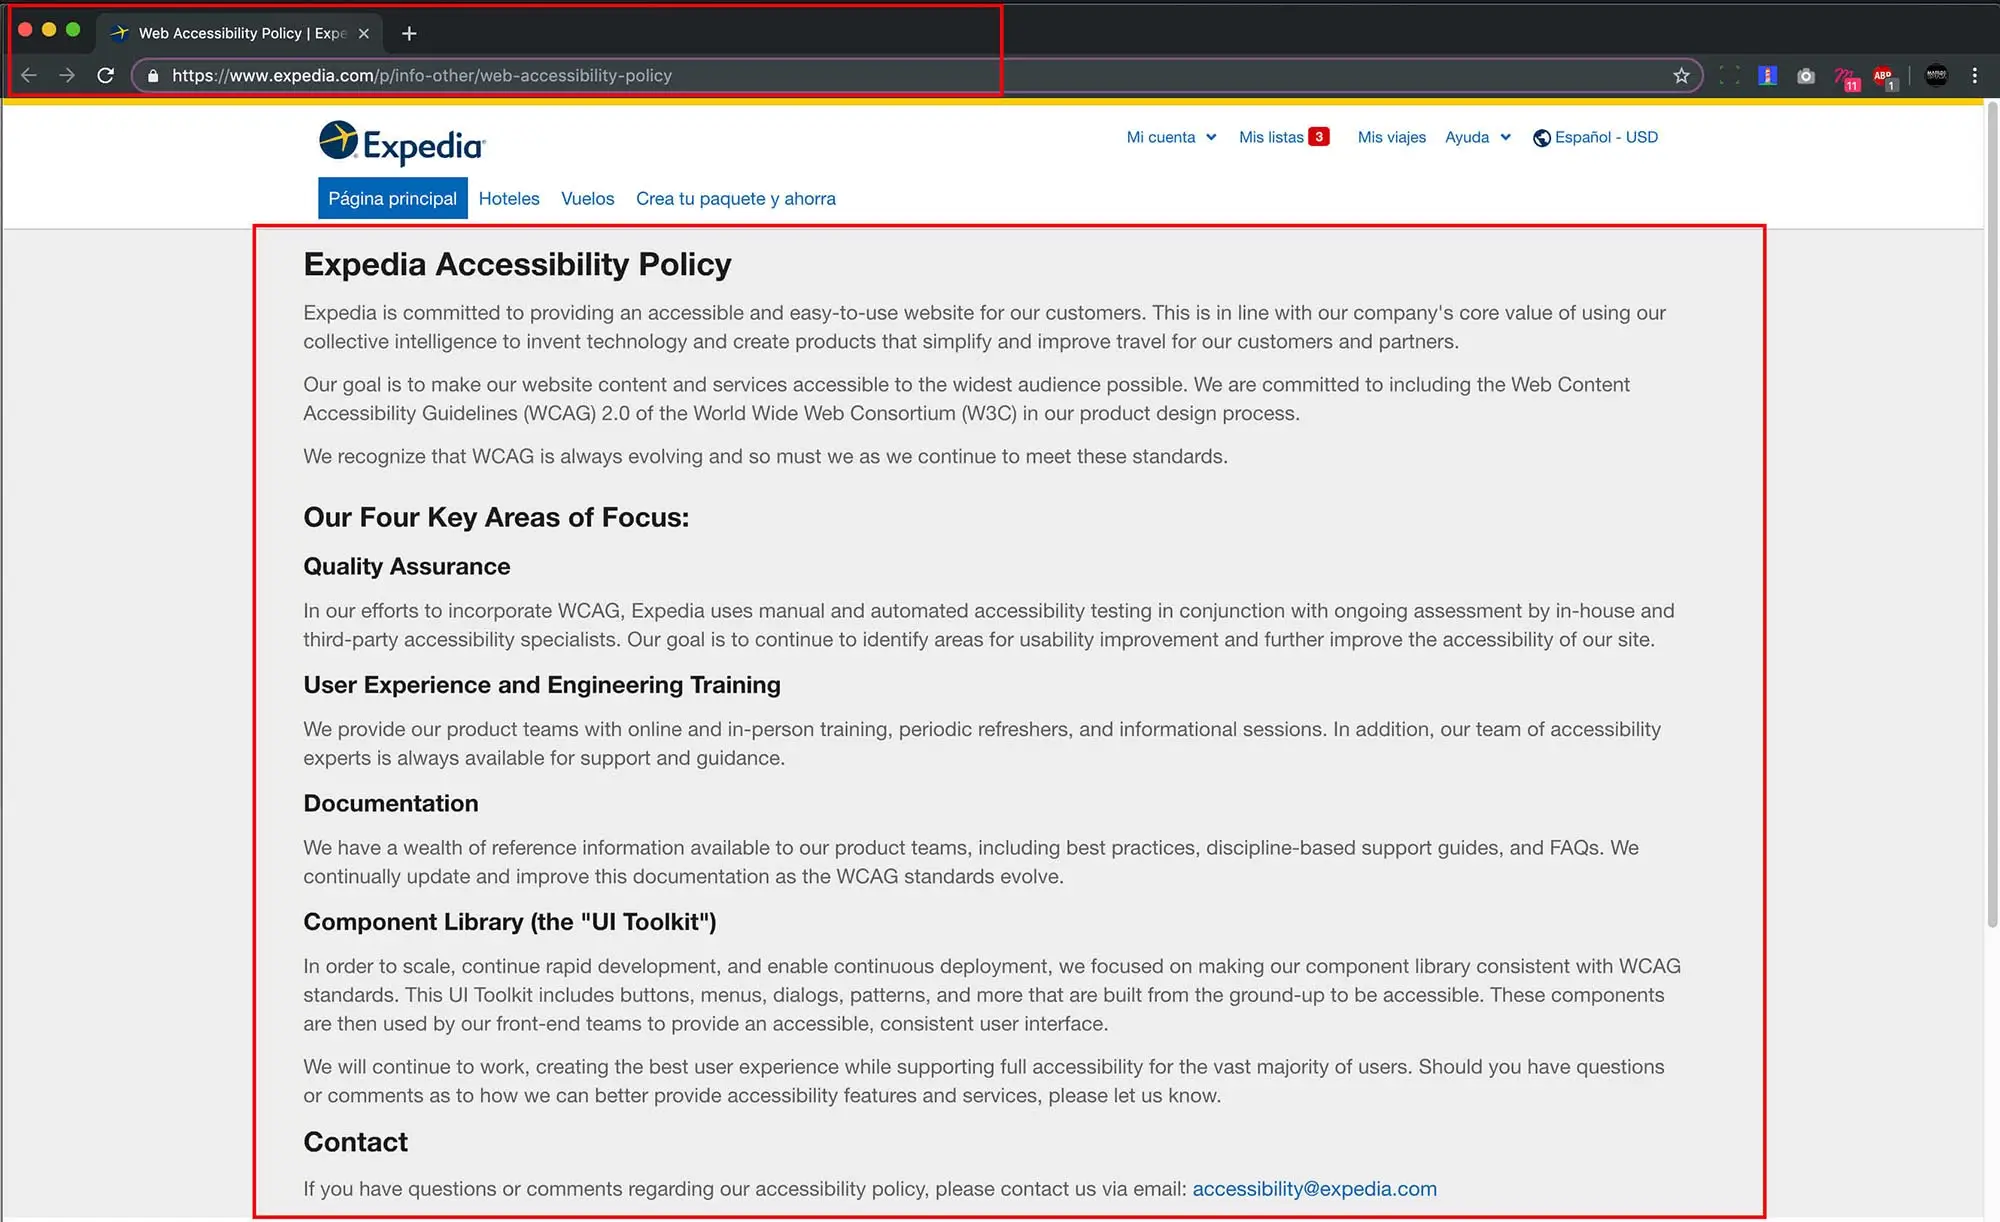Click the camera screenshot extension icon
Image resolution: width=2000 pixels, height=1222 pixels.
click(x=1805, y=76)
